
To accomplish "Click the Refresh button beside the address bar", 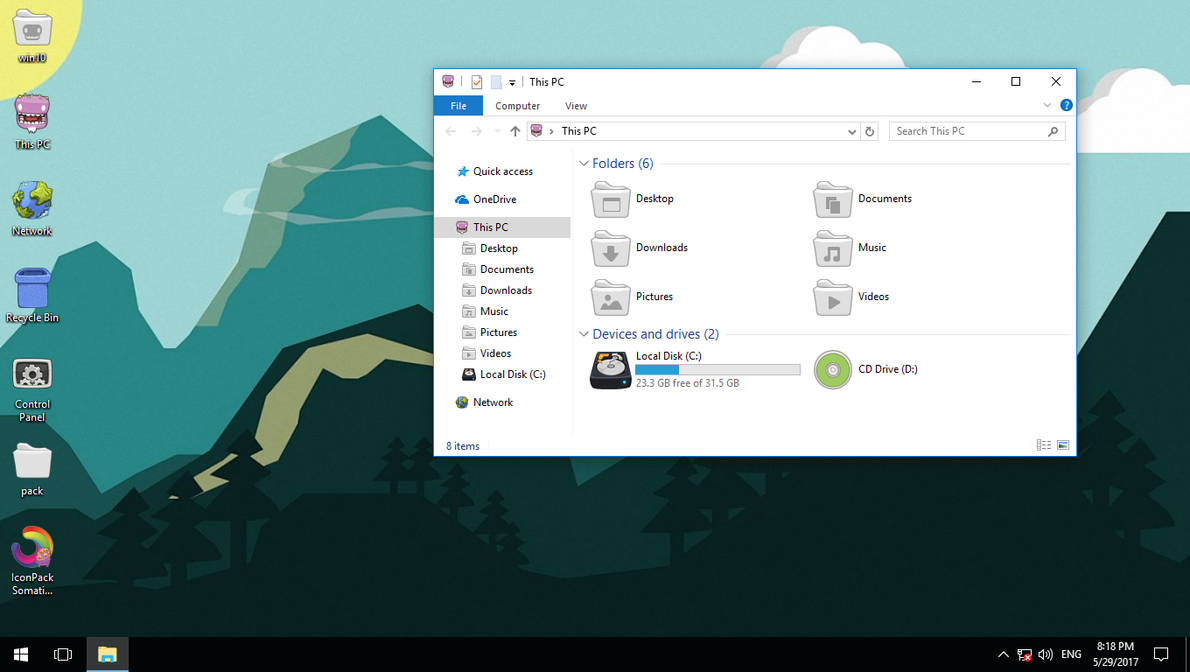I will pos(869,131).
